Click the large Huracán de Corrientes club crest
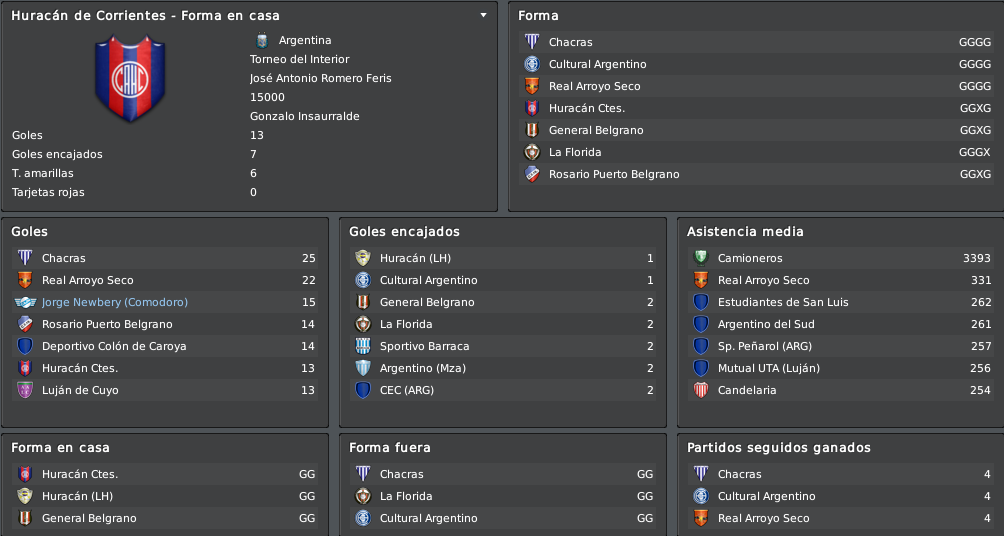Screen dimensions: 1004x536 [130, 78]
